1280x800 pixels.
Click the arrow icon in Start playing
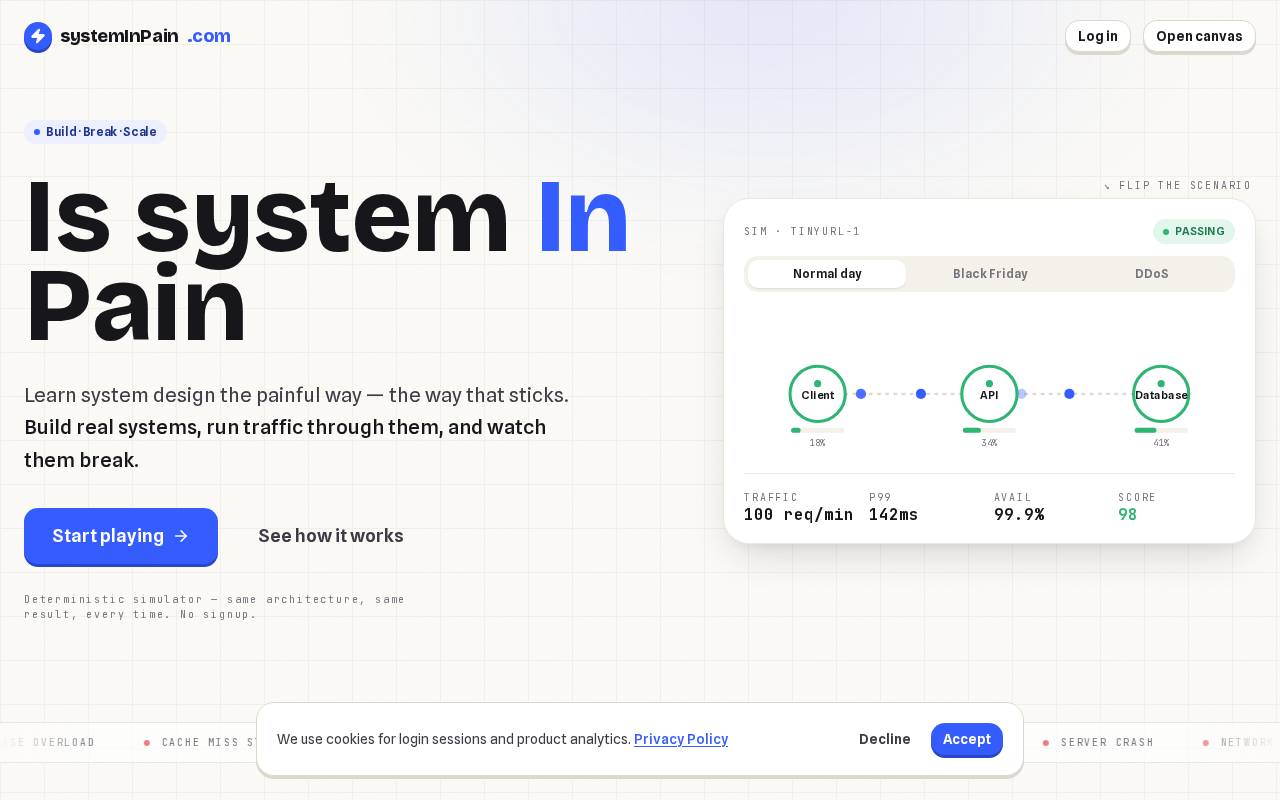pyautogui.click(x=181, y=536)
